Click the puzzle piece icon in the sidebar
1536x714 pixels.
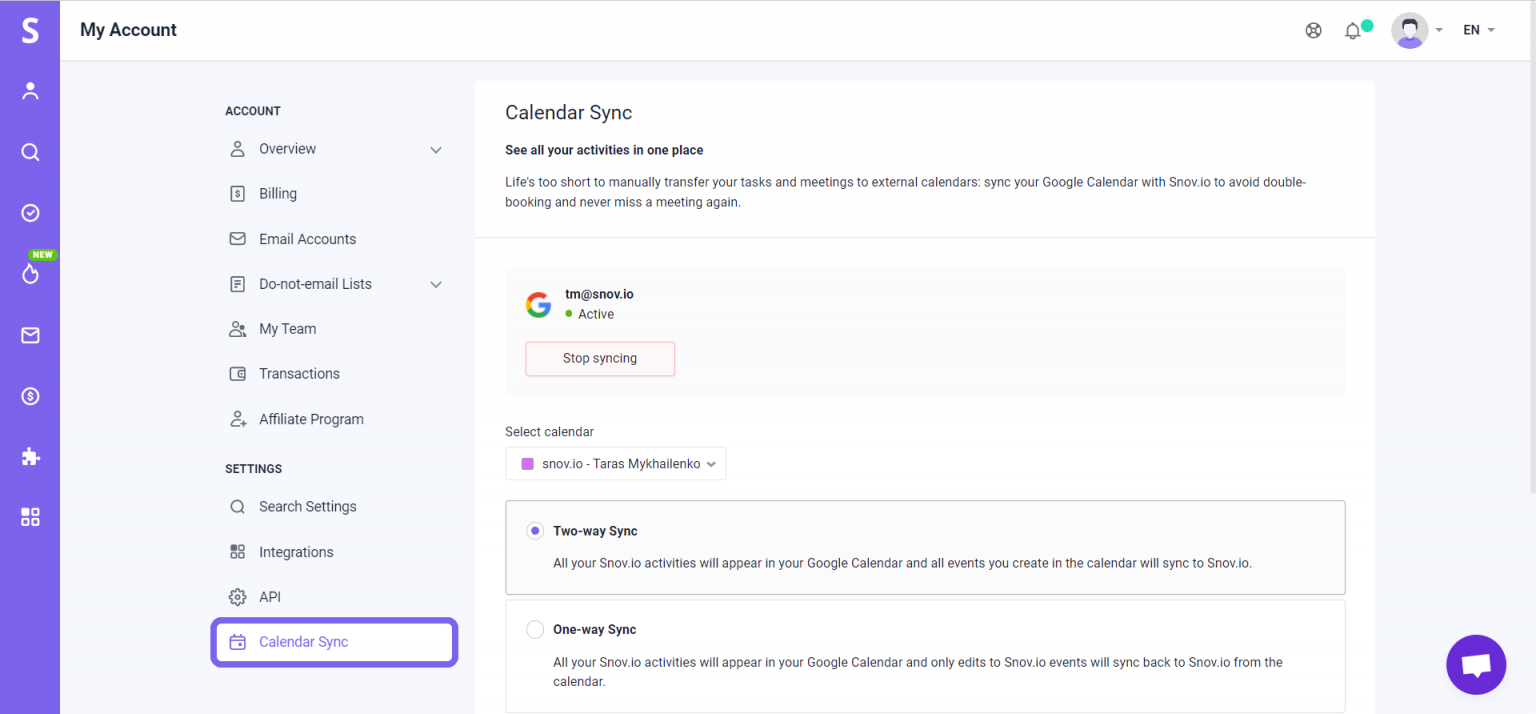(x=30, y=457)
